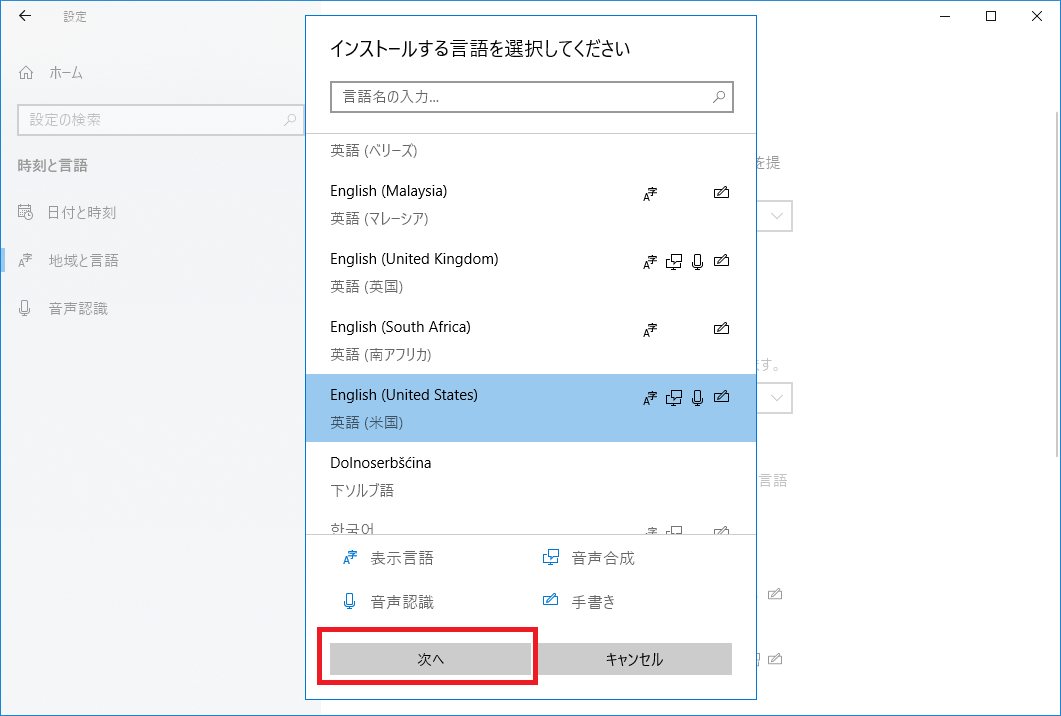Click handwriting icon for English (United Kingdom)

(x=721, y=261)
